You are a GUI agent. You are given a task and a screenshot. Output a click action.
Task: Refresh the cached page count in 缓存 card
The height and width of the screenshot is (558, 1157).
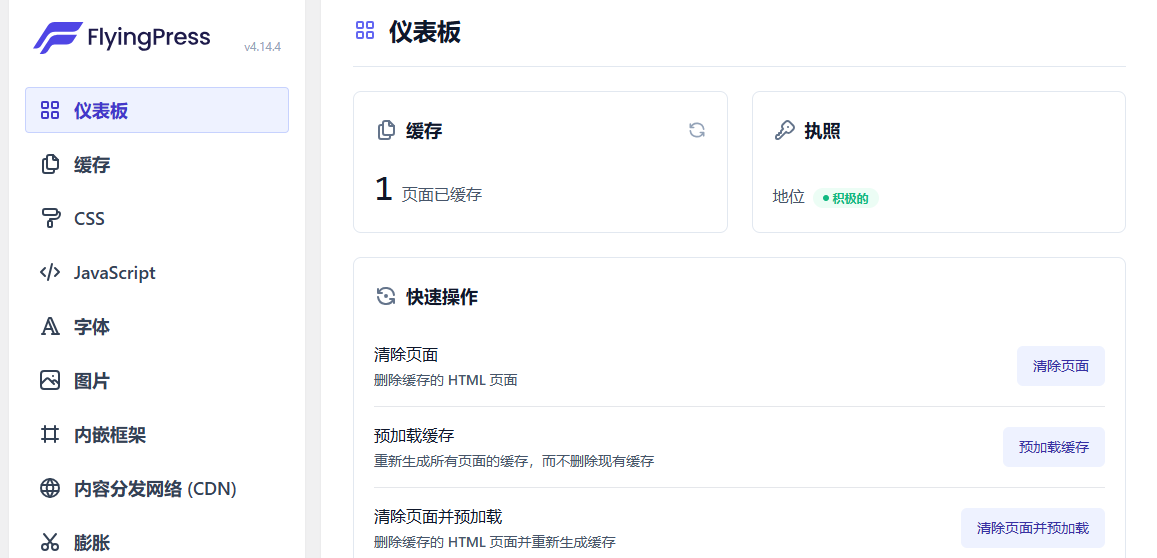(697, 130)
